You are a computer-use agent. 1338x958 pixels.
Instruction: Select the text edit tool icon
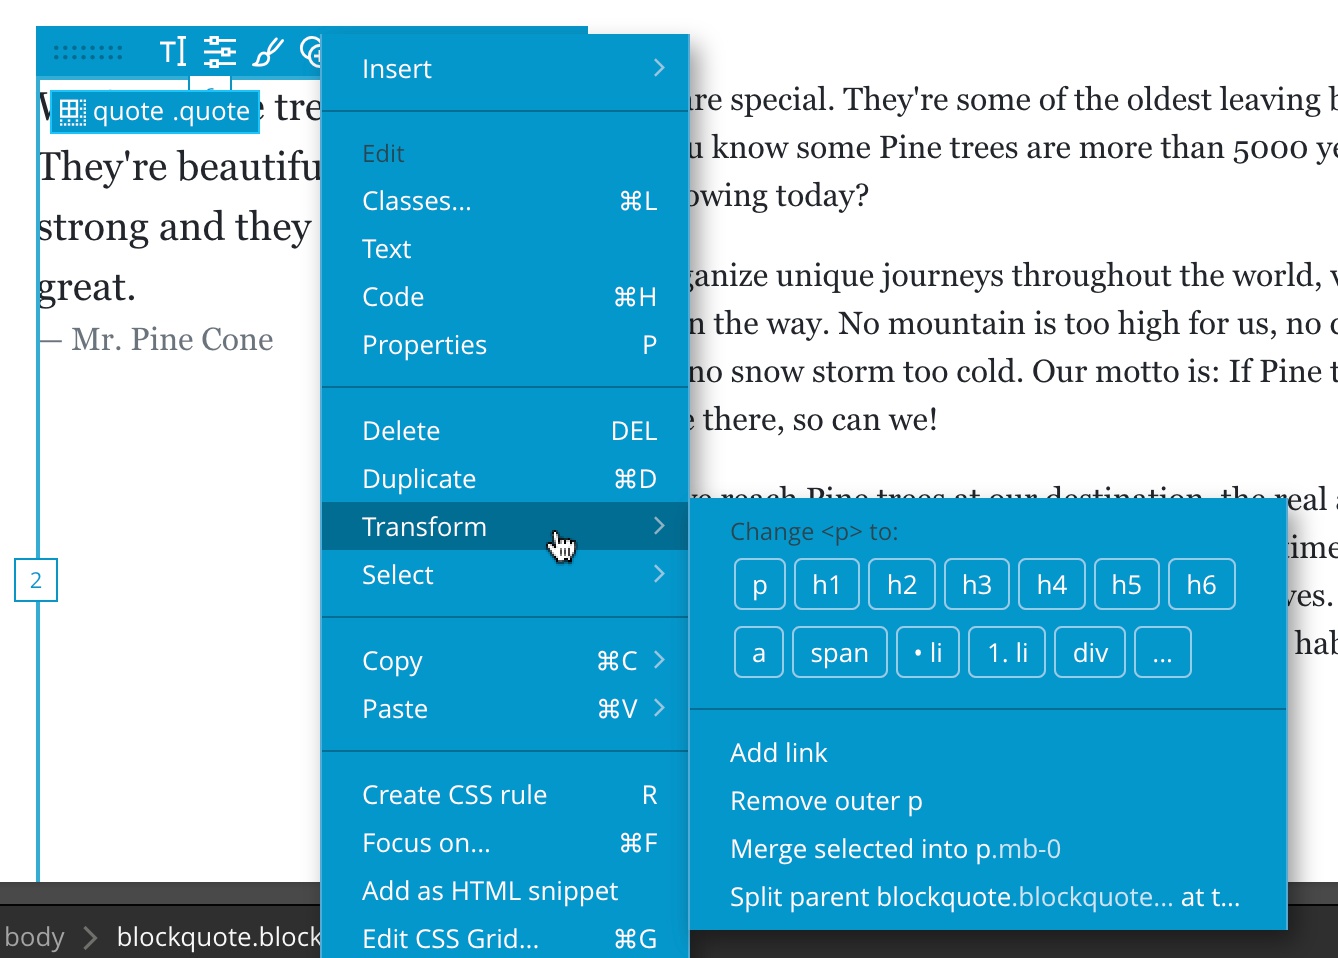(173, 51)
